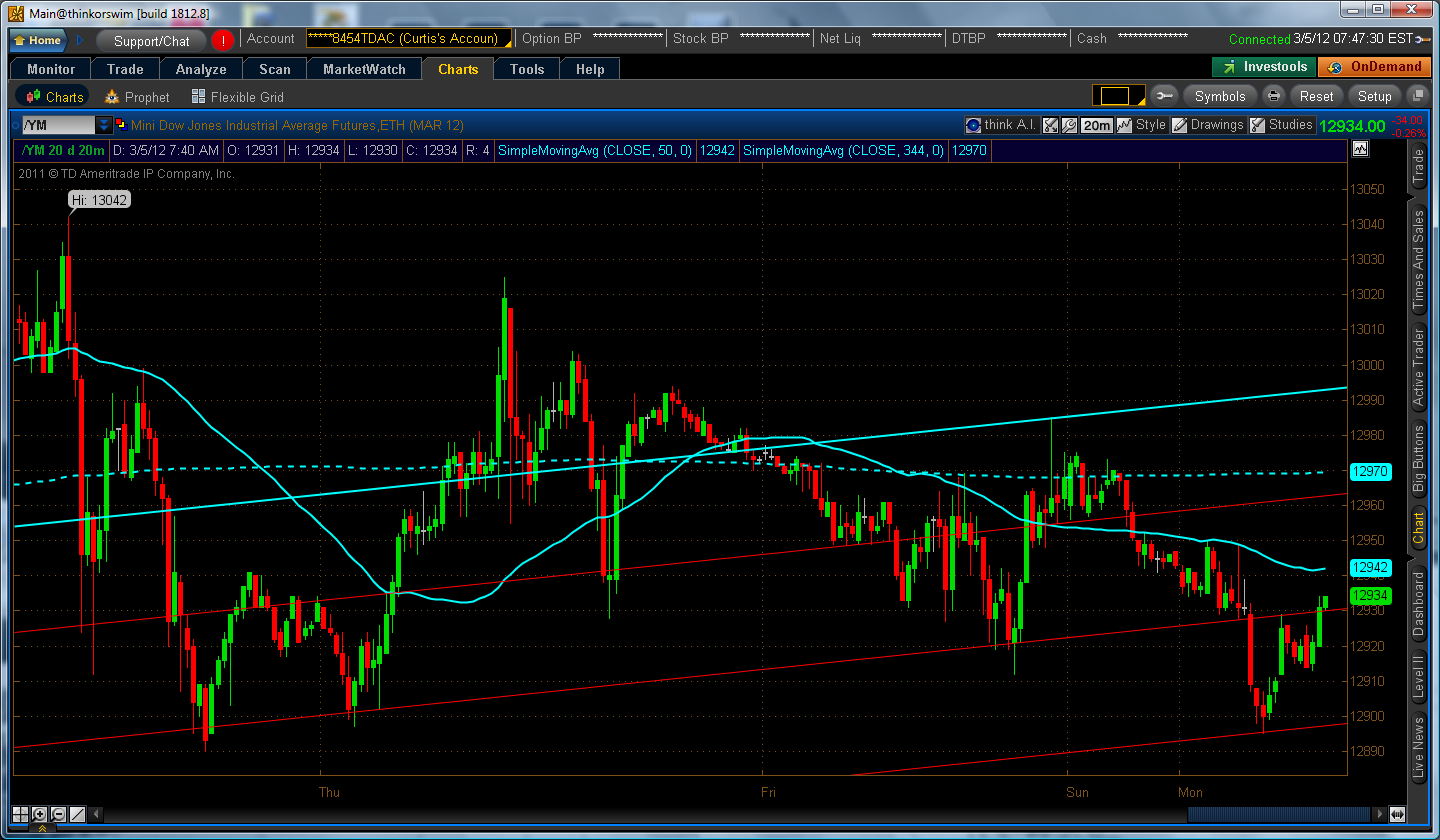Open the Drawings menu
Screen dimensions: 1440x840
[x=1208, y=125]
